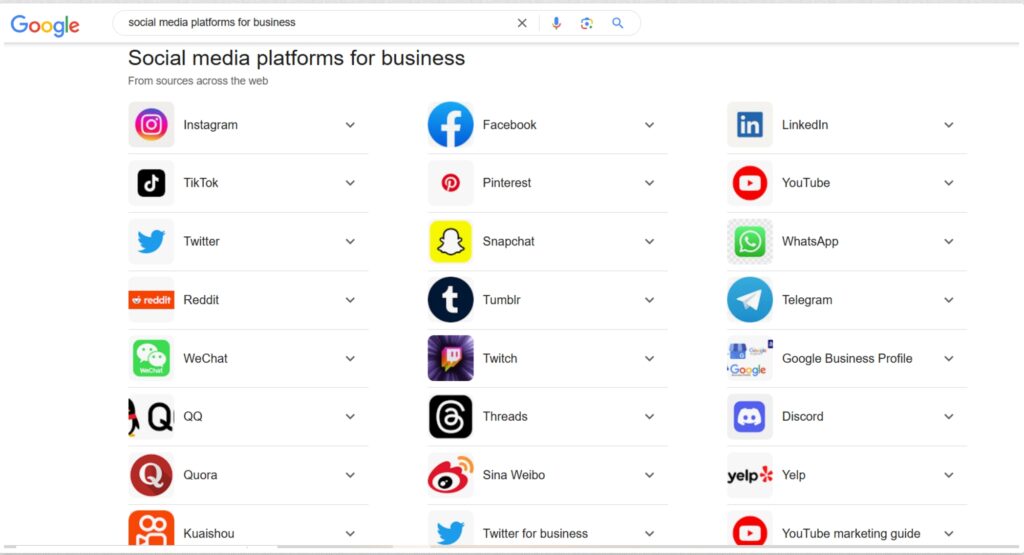1024x555 pixels.
Task: Click the WhatsApp logo icon
Action: (750, 242)
